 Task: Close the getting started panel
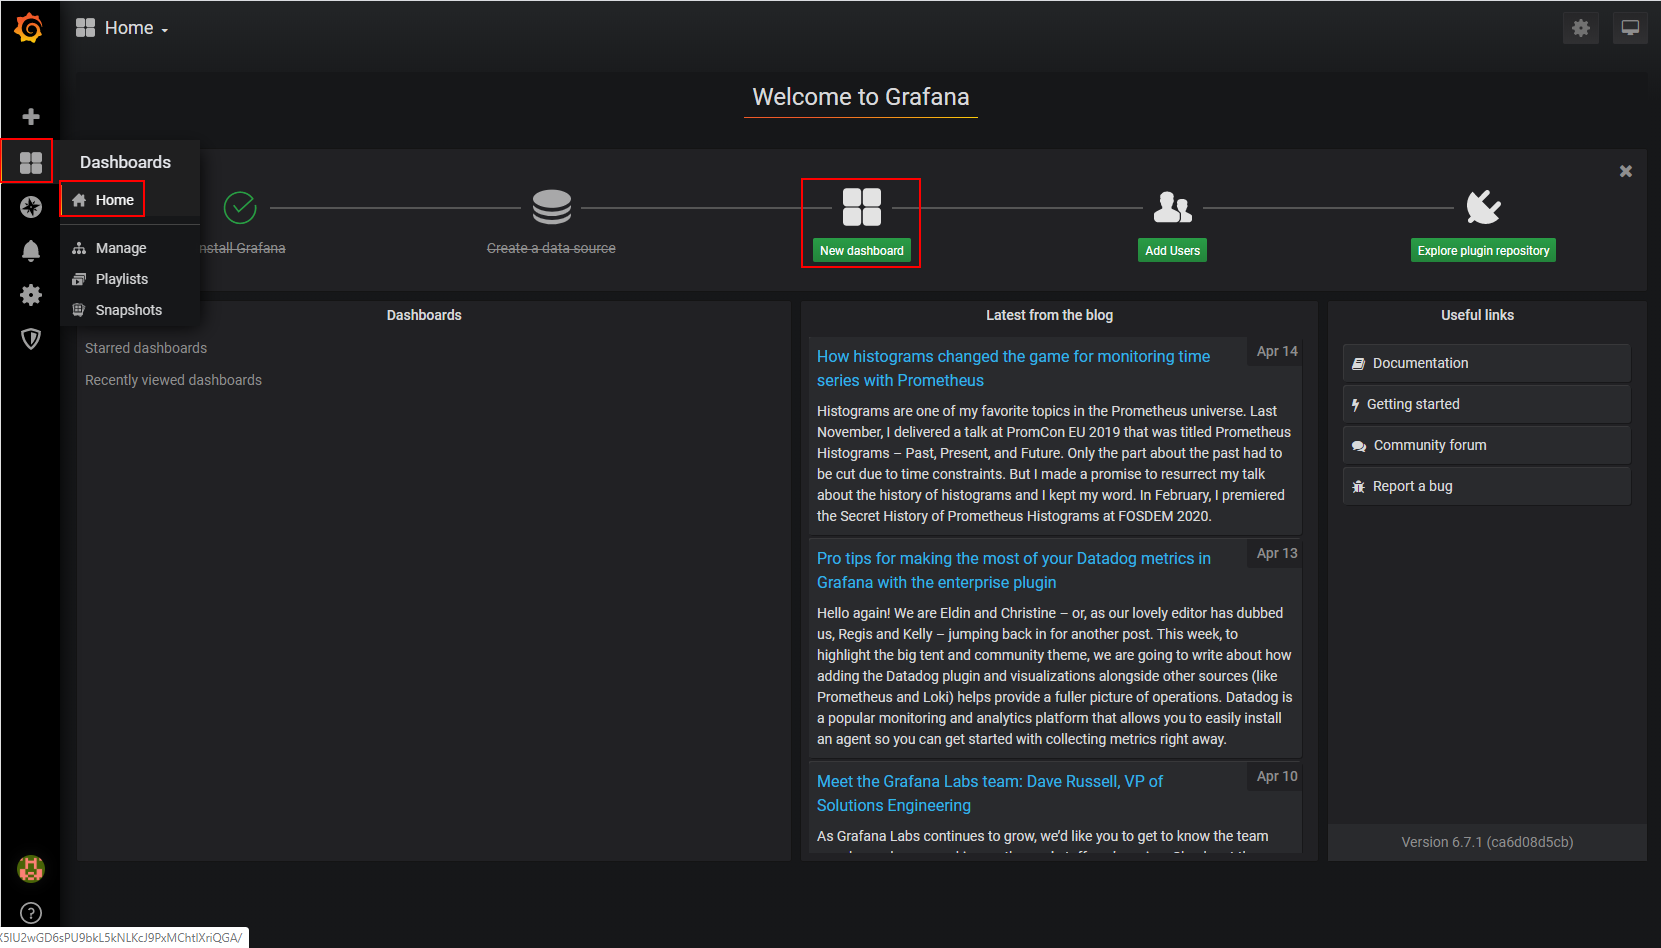pos(1626,171)
